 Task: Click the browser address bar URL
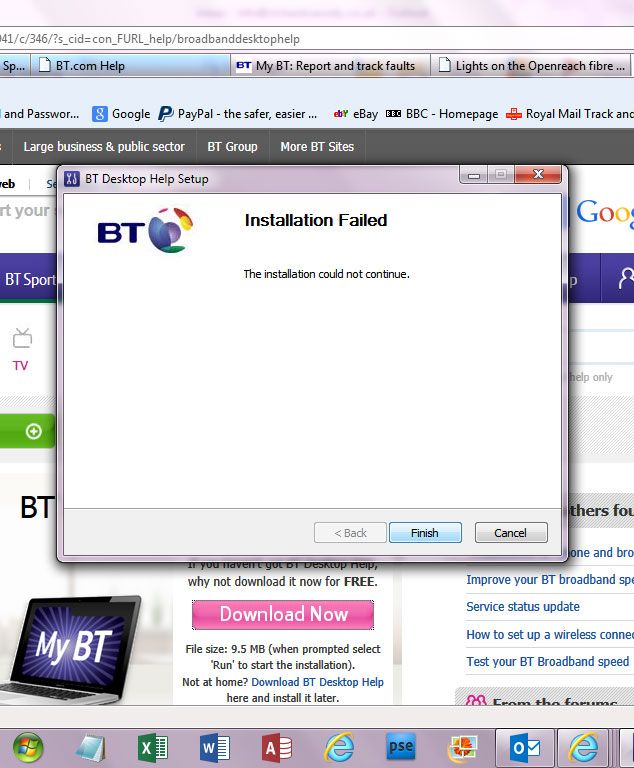click(149, 39)
